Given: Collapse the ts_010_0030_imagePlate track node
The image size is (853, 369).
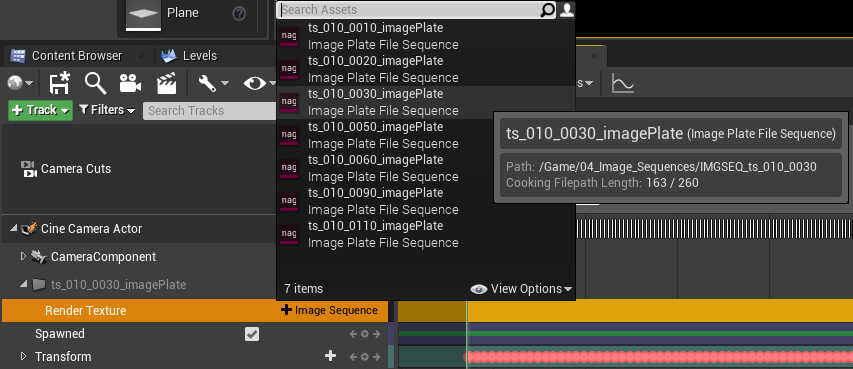Looking at the screenshot, I should click(23, 284).
